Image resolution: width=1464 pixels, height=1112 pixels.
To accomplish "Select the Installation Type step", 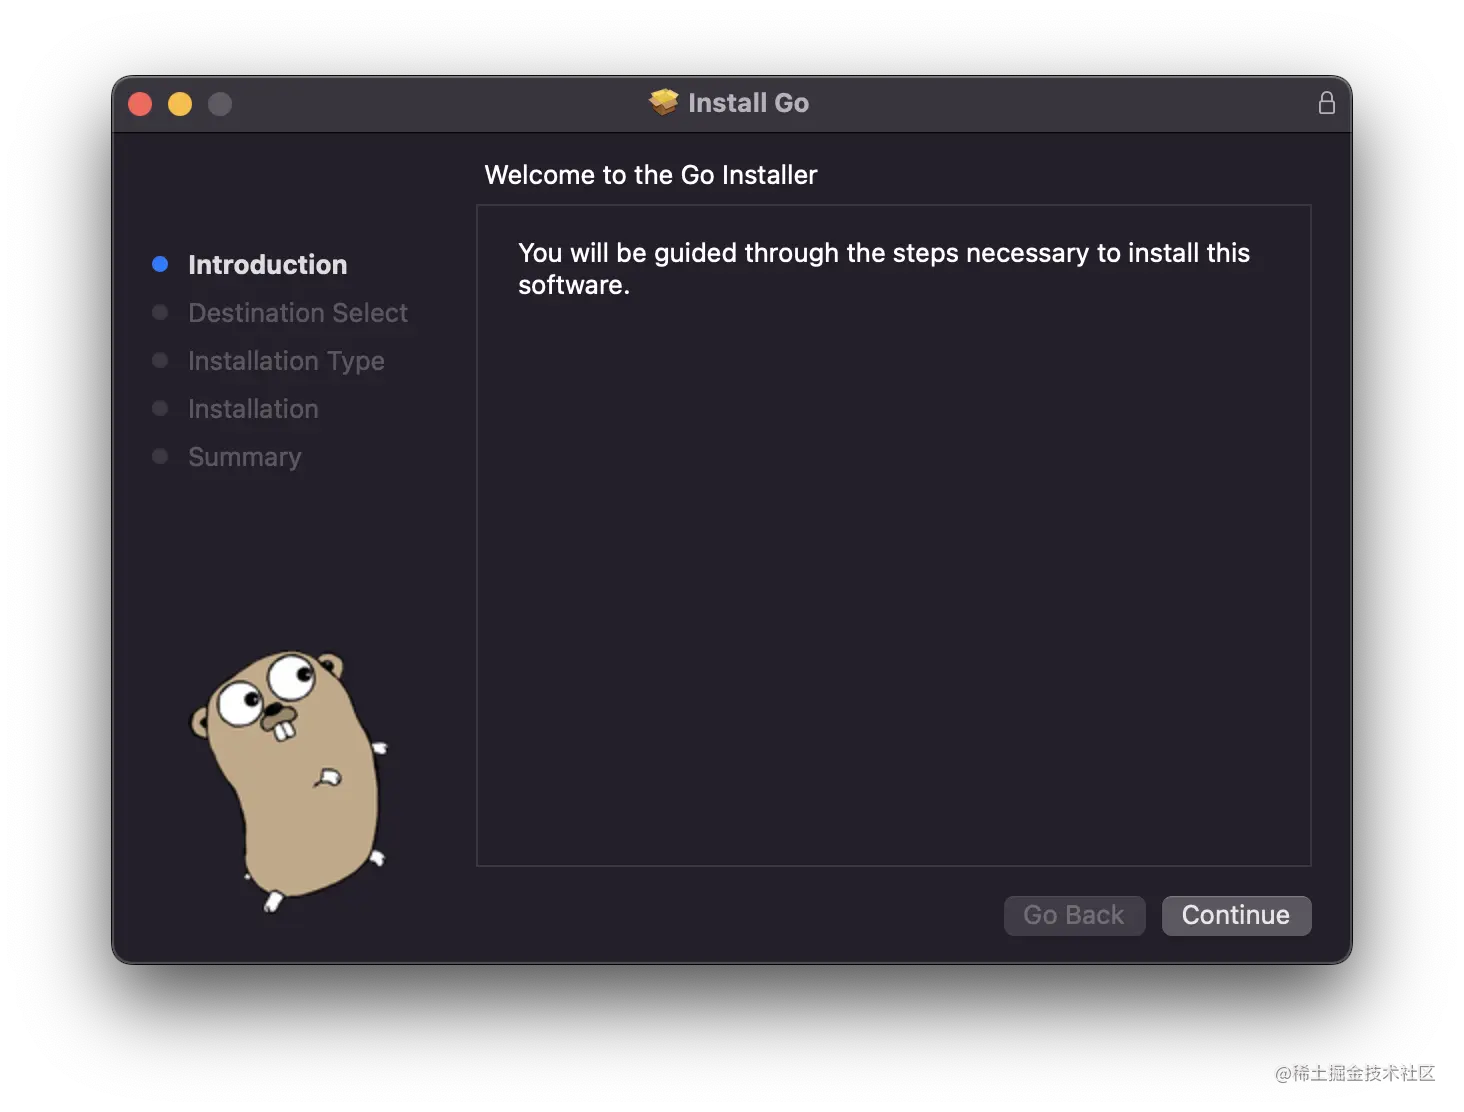I will click(x=286, y=361).
